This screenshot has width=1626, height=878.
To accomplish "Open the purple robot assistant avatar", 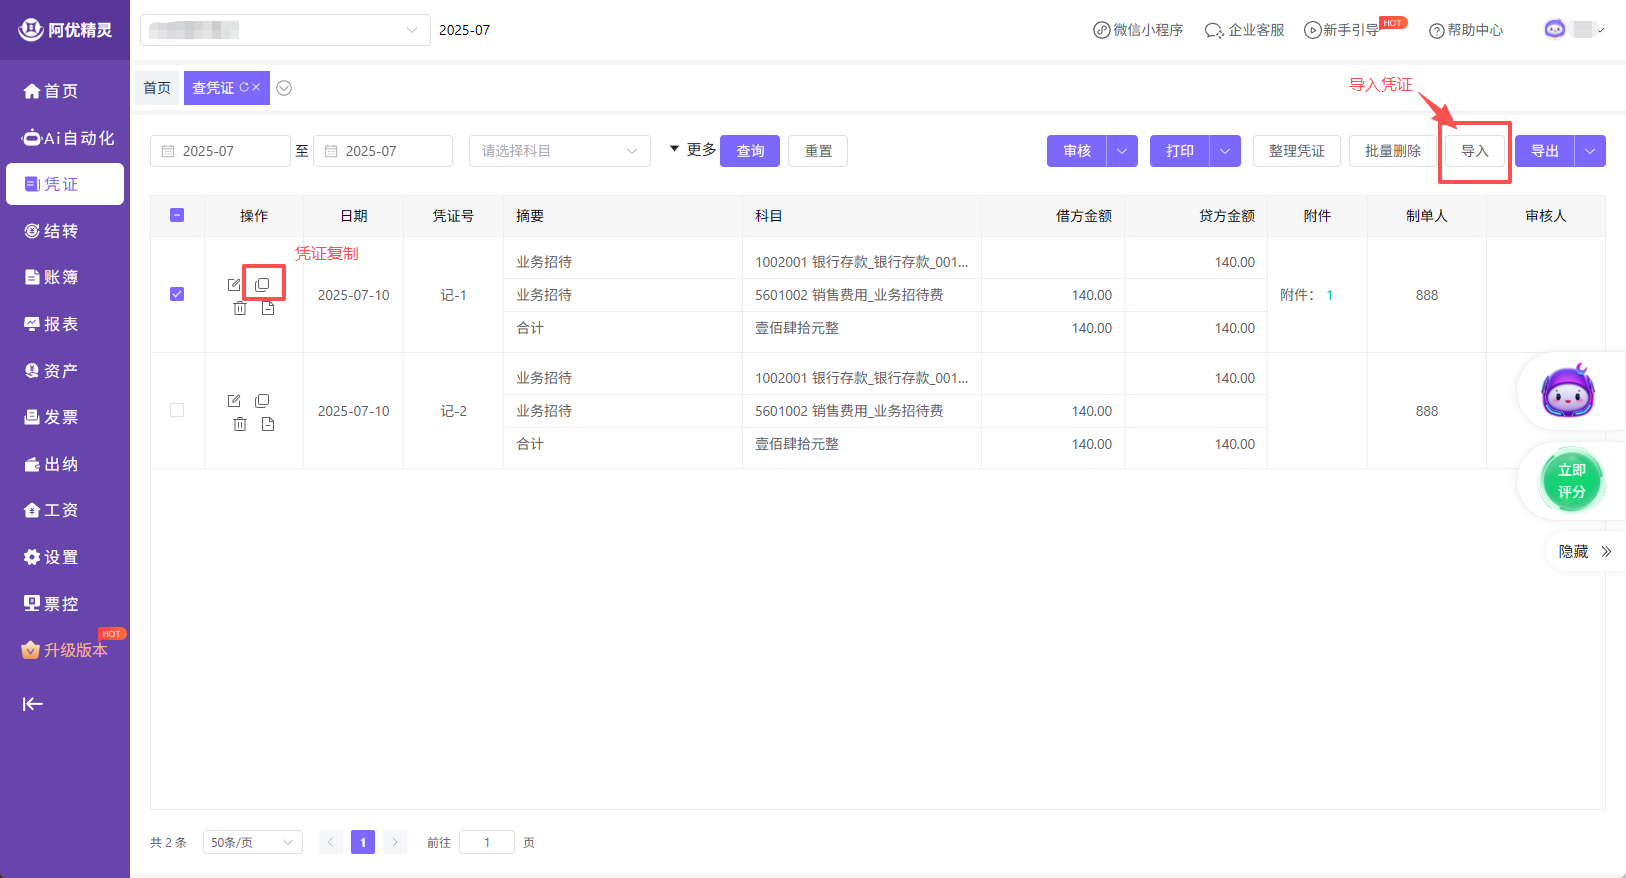I will coord(1568,392).
